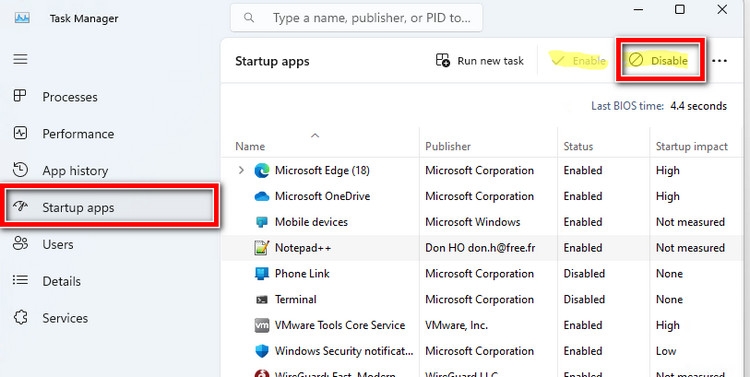Screen dimensions: 750x377
Task: Click the Users people icon
Action: click(20, 244)
